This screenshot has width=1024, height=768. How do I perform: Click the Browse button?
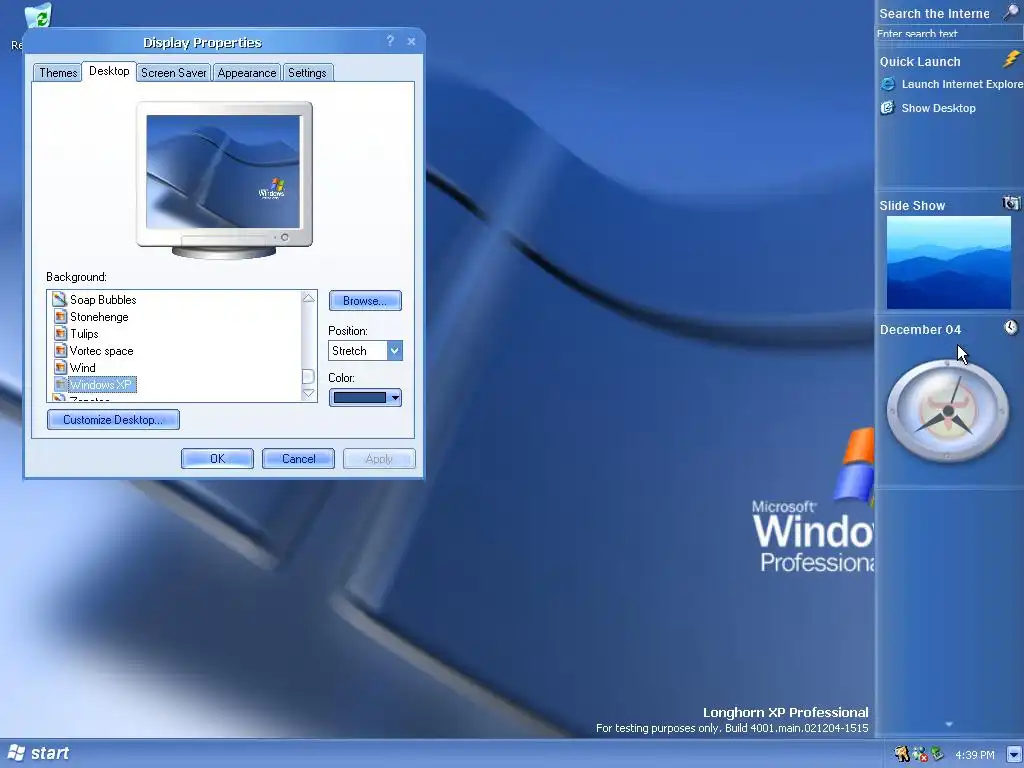pyautogui.click(x=365, y=301)
